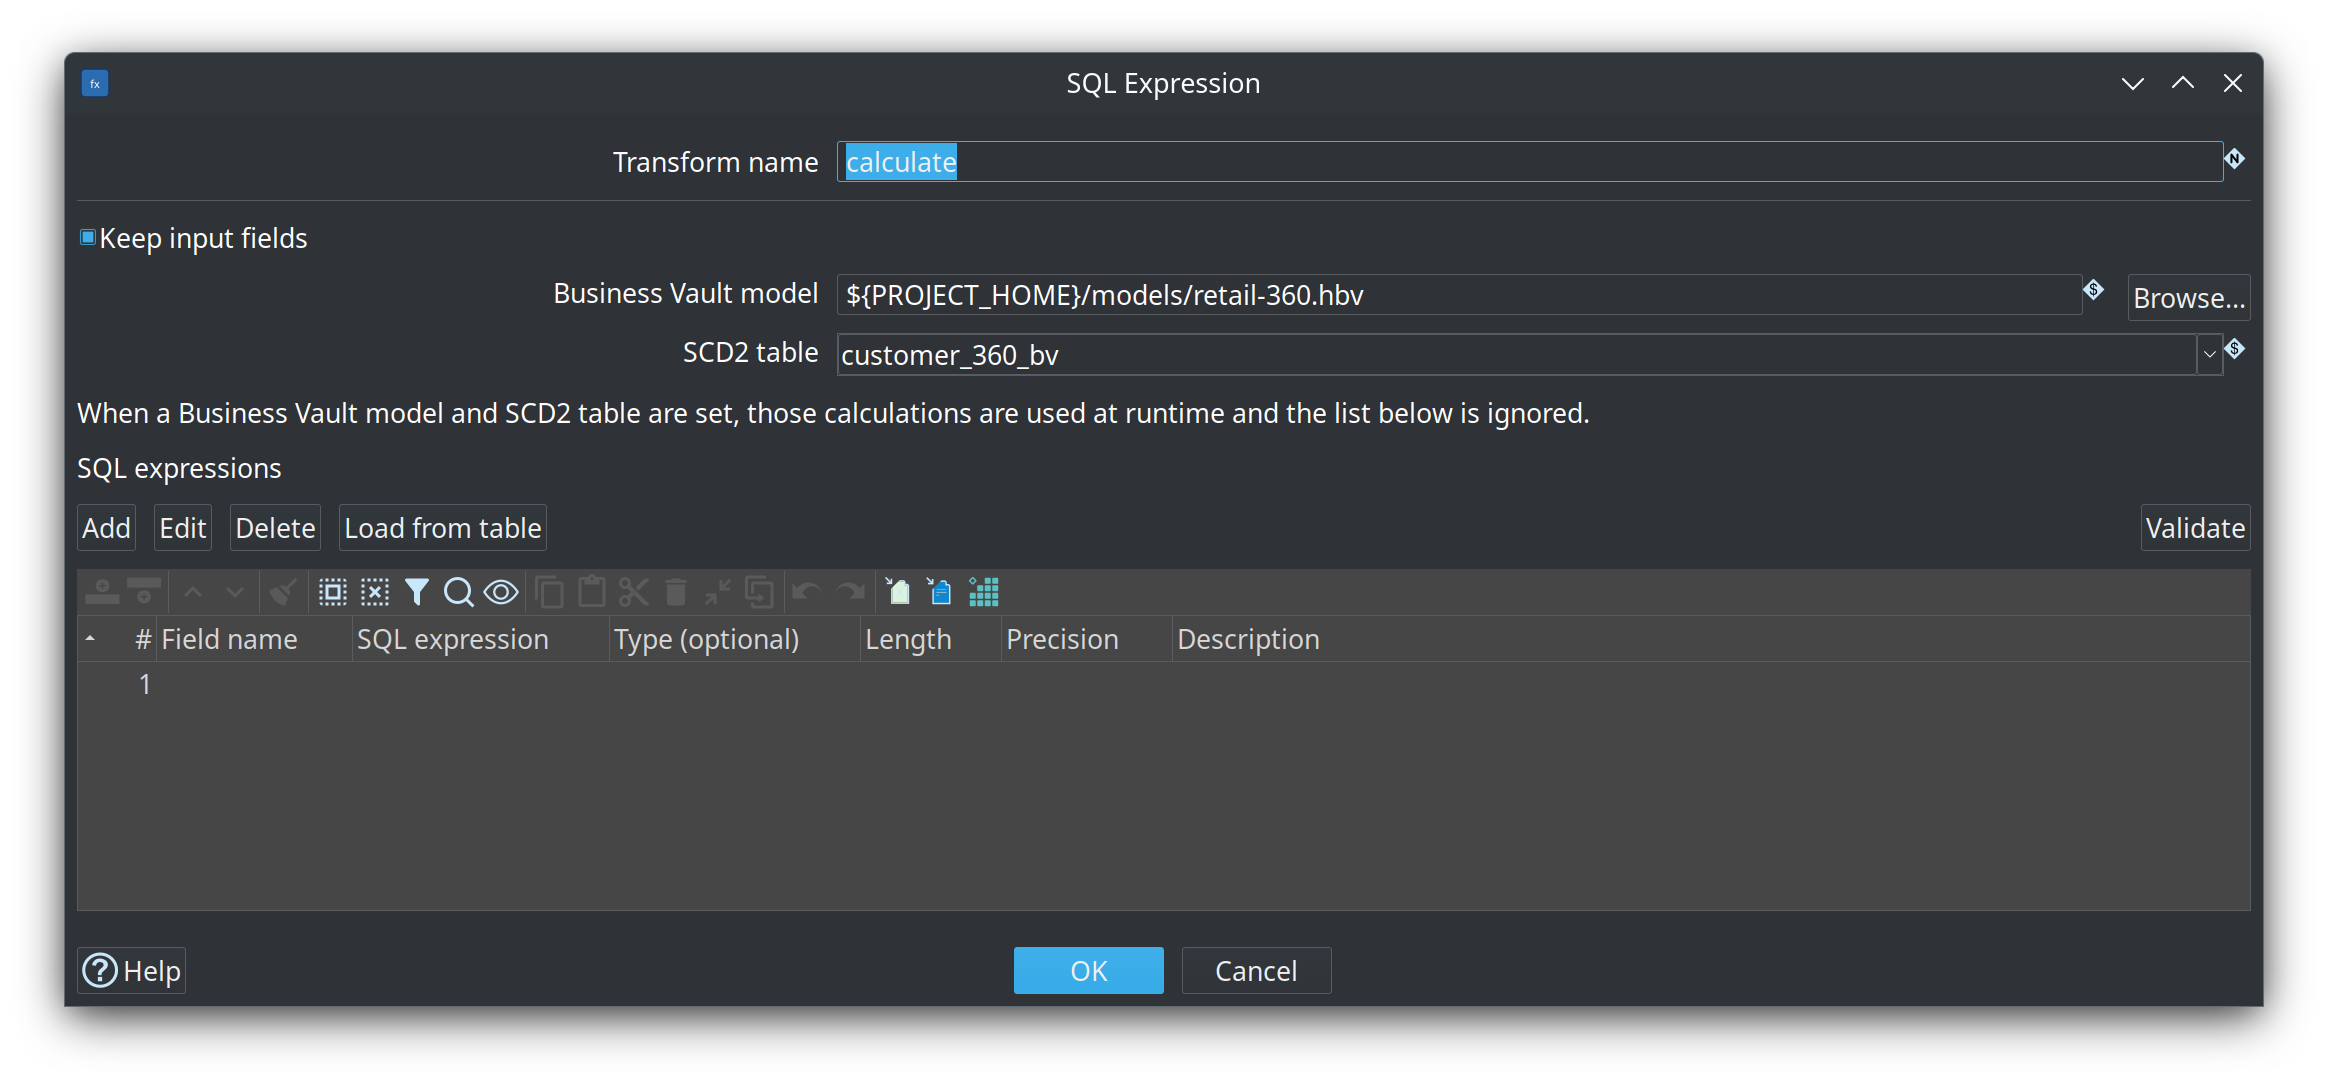Click the copy rows icon

pos(549,592)
